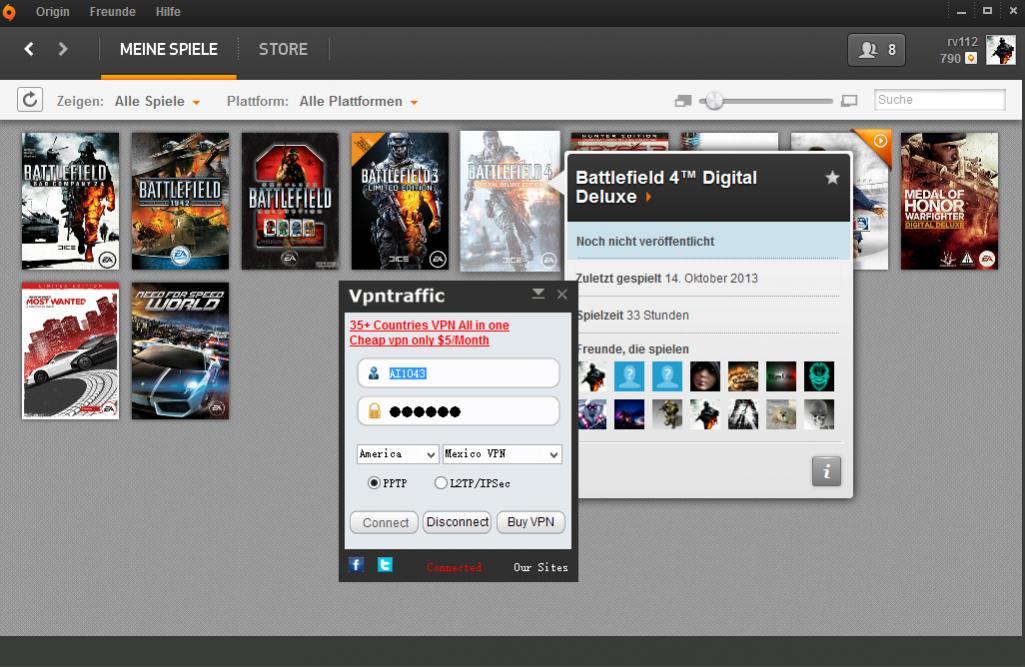Open the 'Cheap vpn only $5/Month' link
Screen dimensions: 1025x667
[x=419, y=340]
